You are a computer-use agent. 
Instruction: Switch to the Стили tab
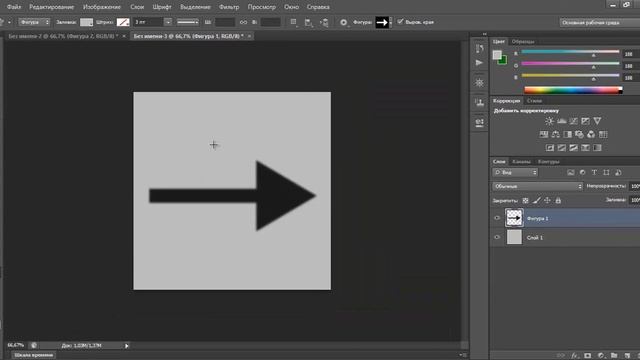534,101
